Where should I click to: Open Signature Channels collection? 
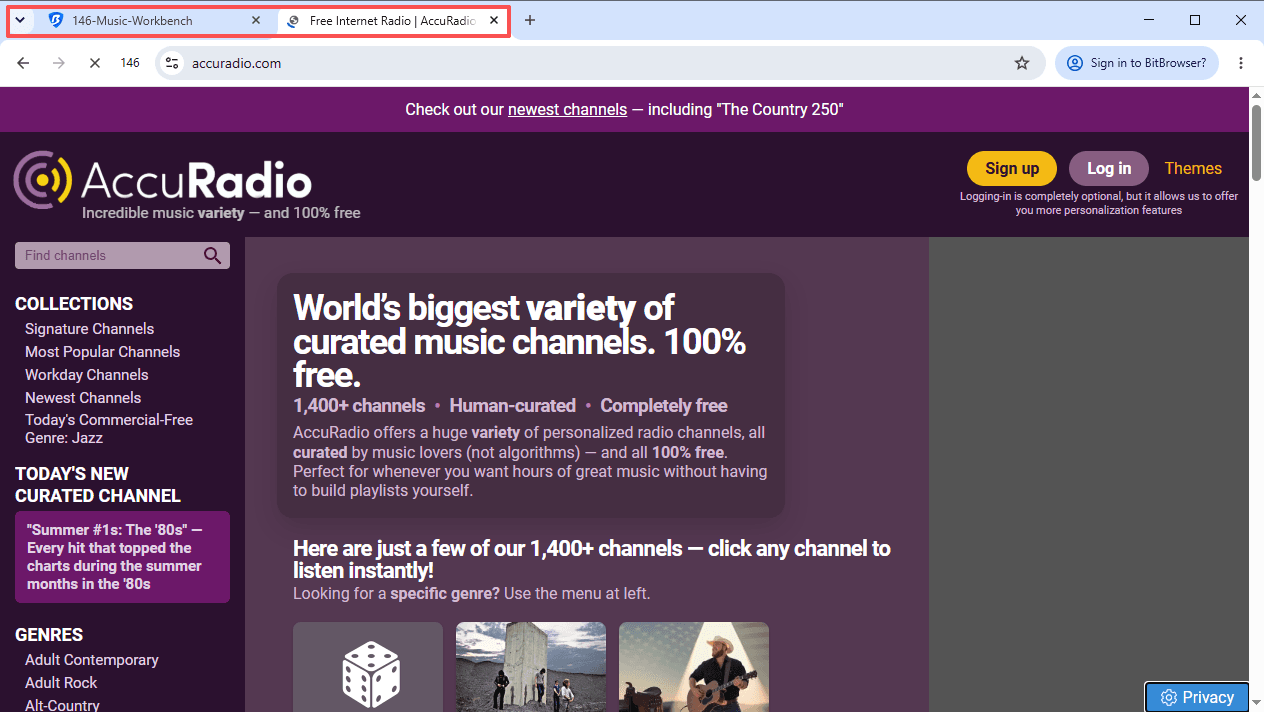click(89, 329)
